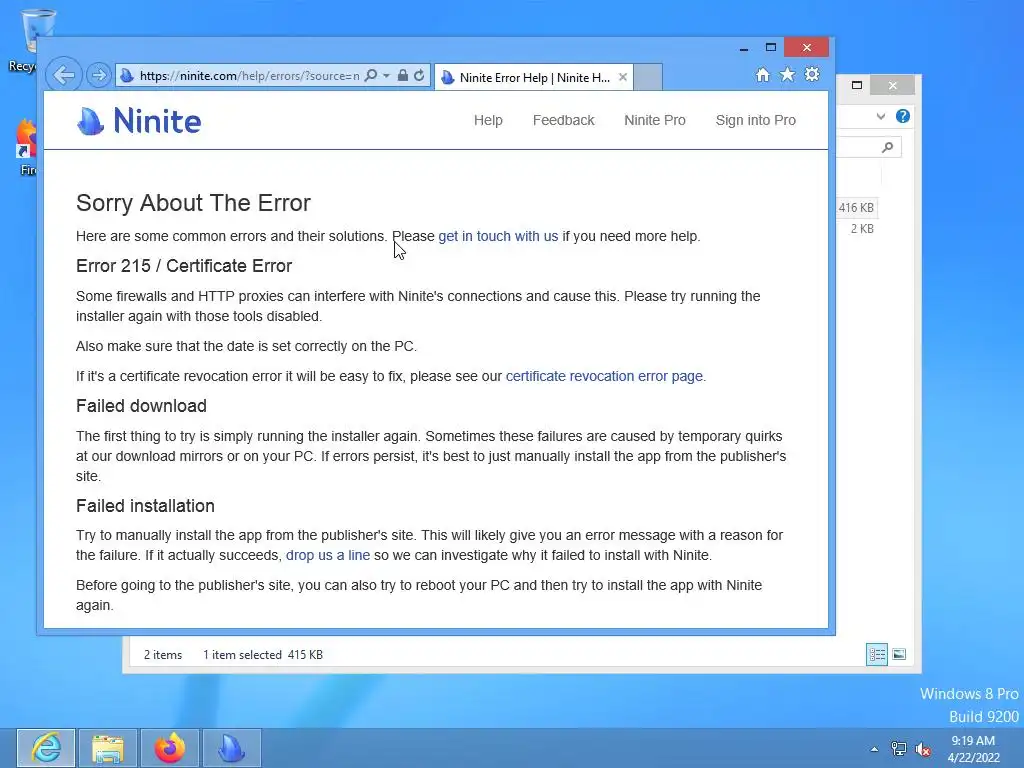Click the muted volume tray icon

pyautogui.click(x=923, y=749)
